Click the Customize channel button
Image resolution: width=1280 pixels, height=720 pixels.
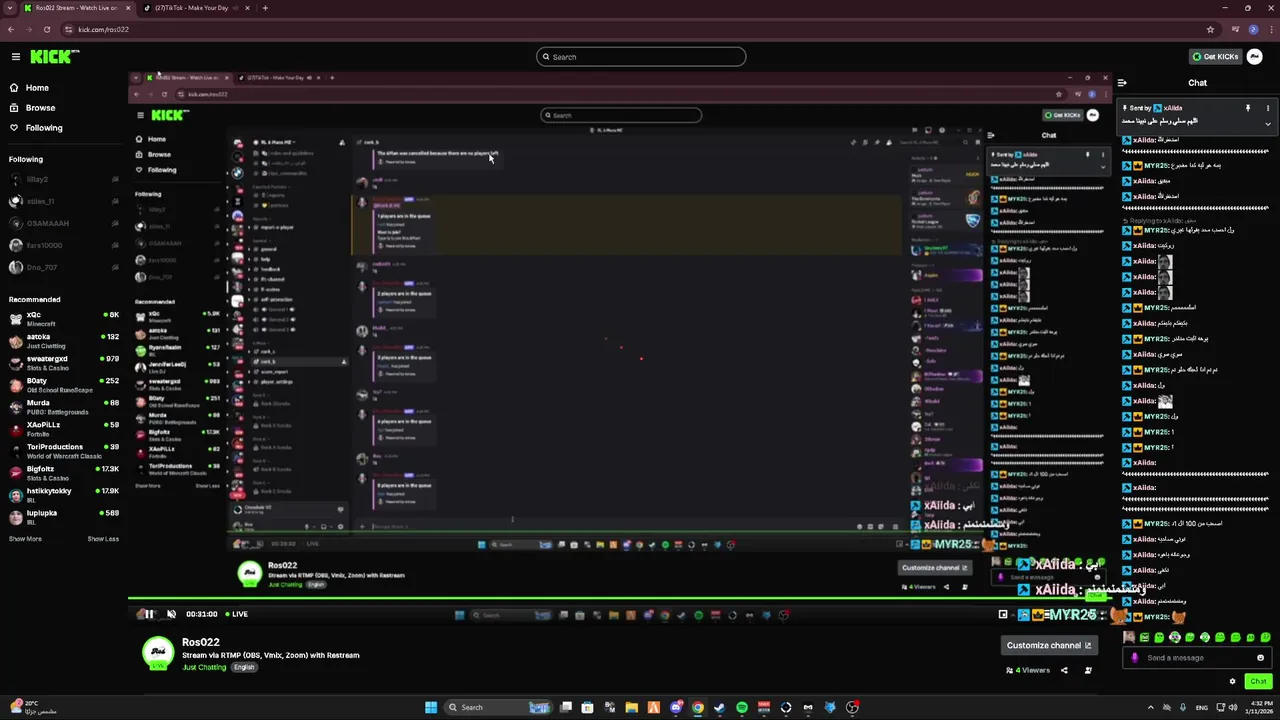pos(1049,645)
